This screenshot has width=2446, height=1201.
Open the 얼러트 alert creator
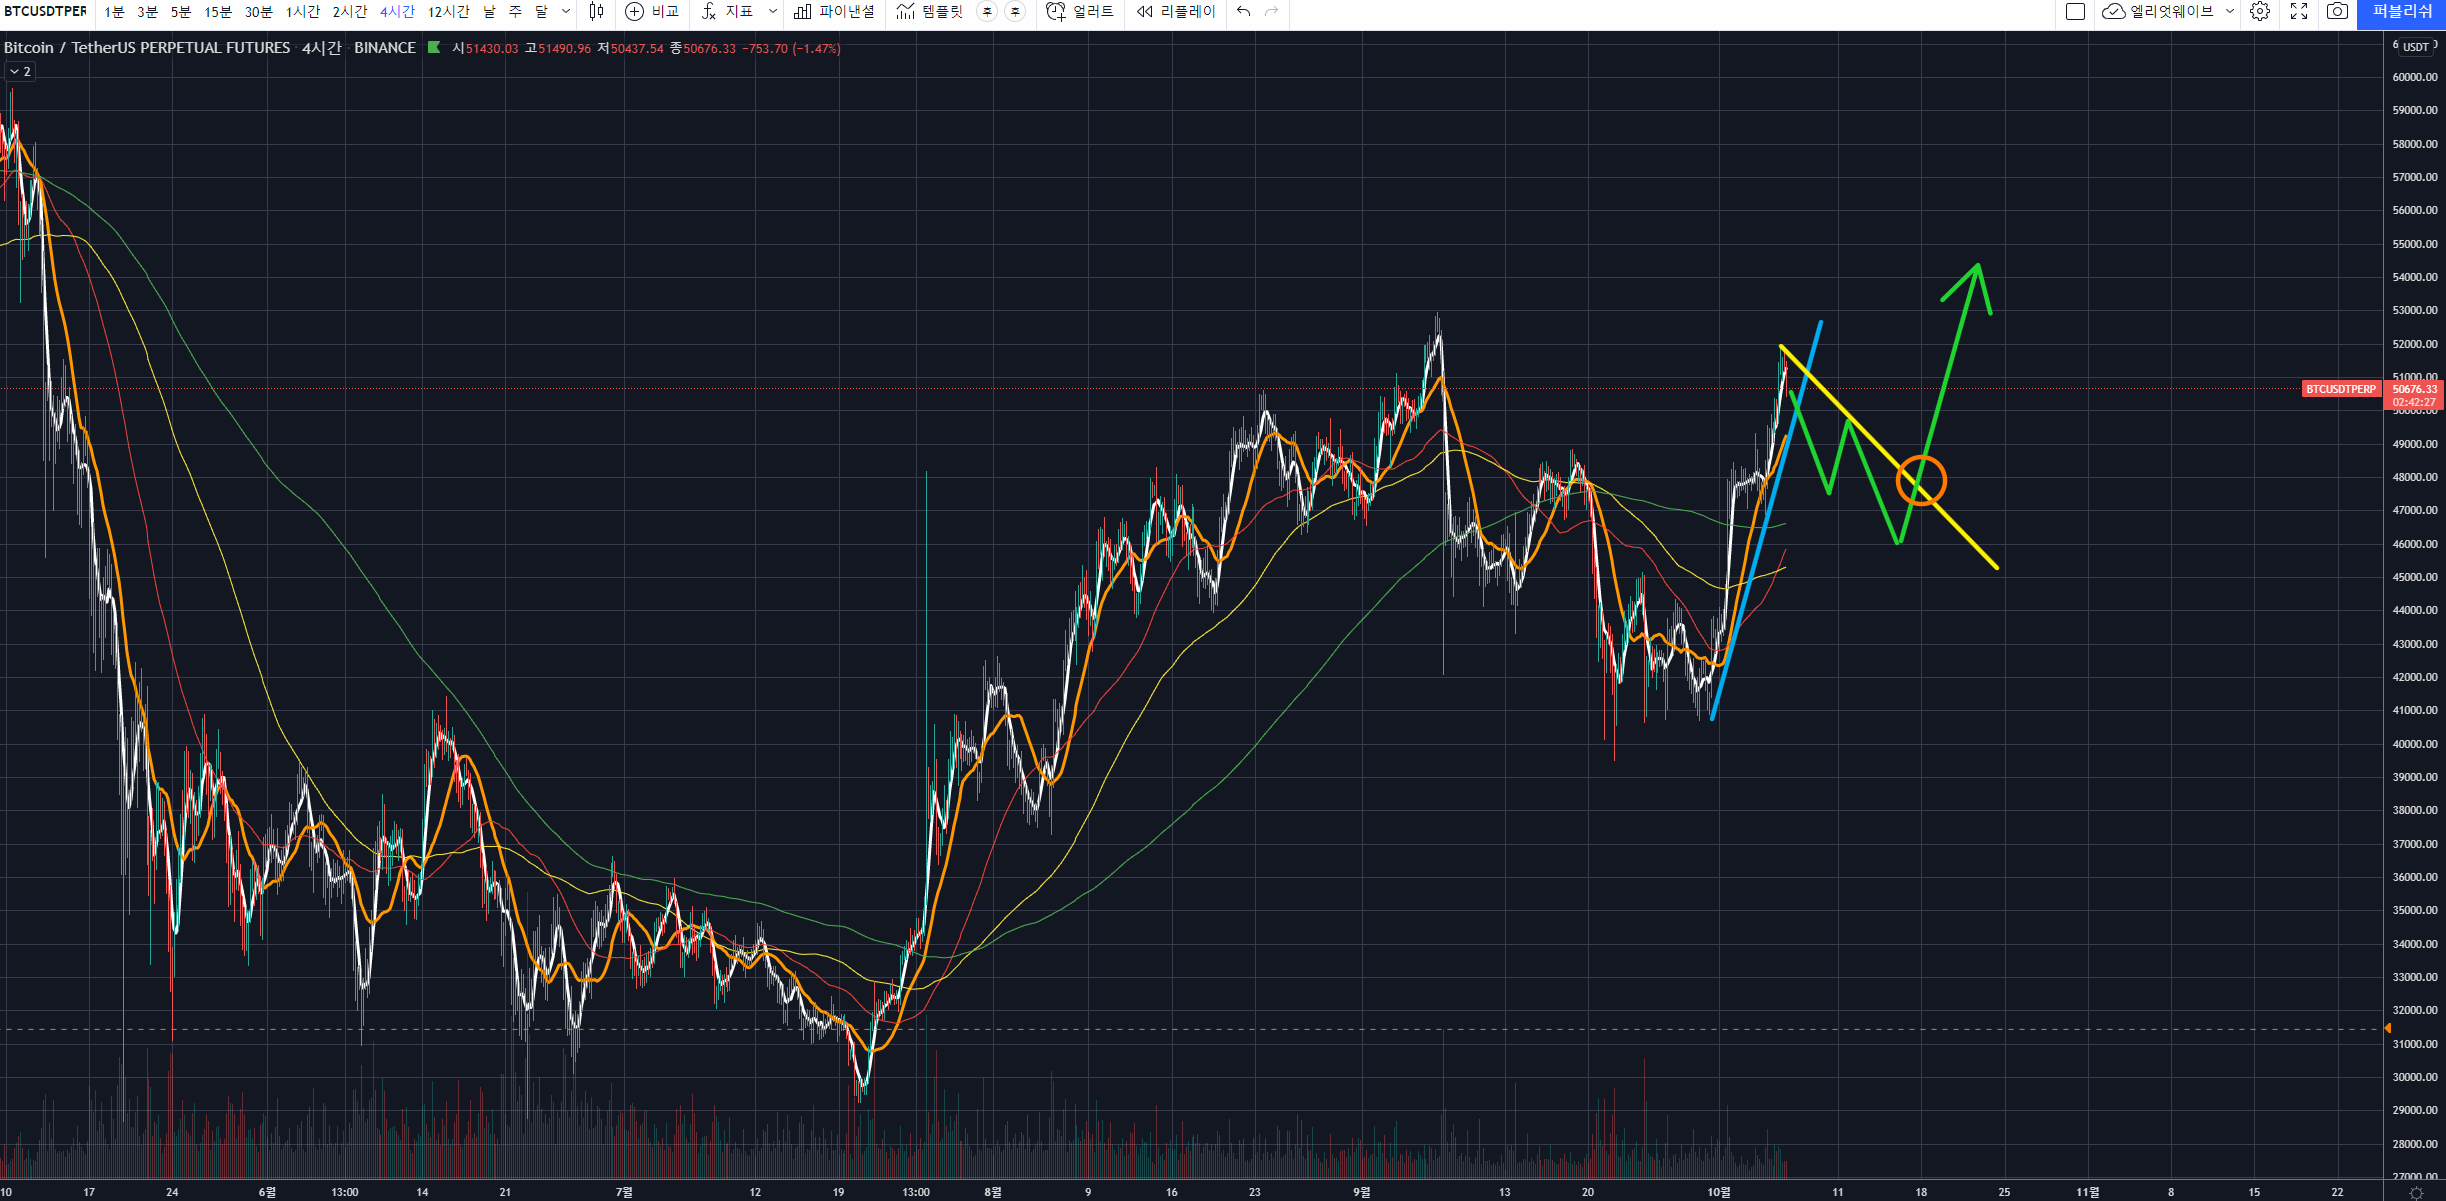coord(1080,12)
